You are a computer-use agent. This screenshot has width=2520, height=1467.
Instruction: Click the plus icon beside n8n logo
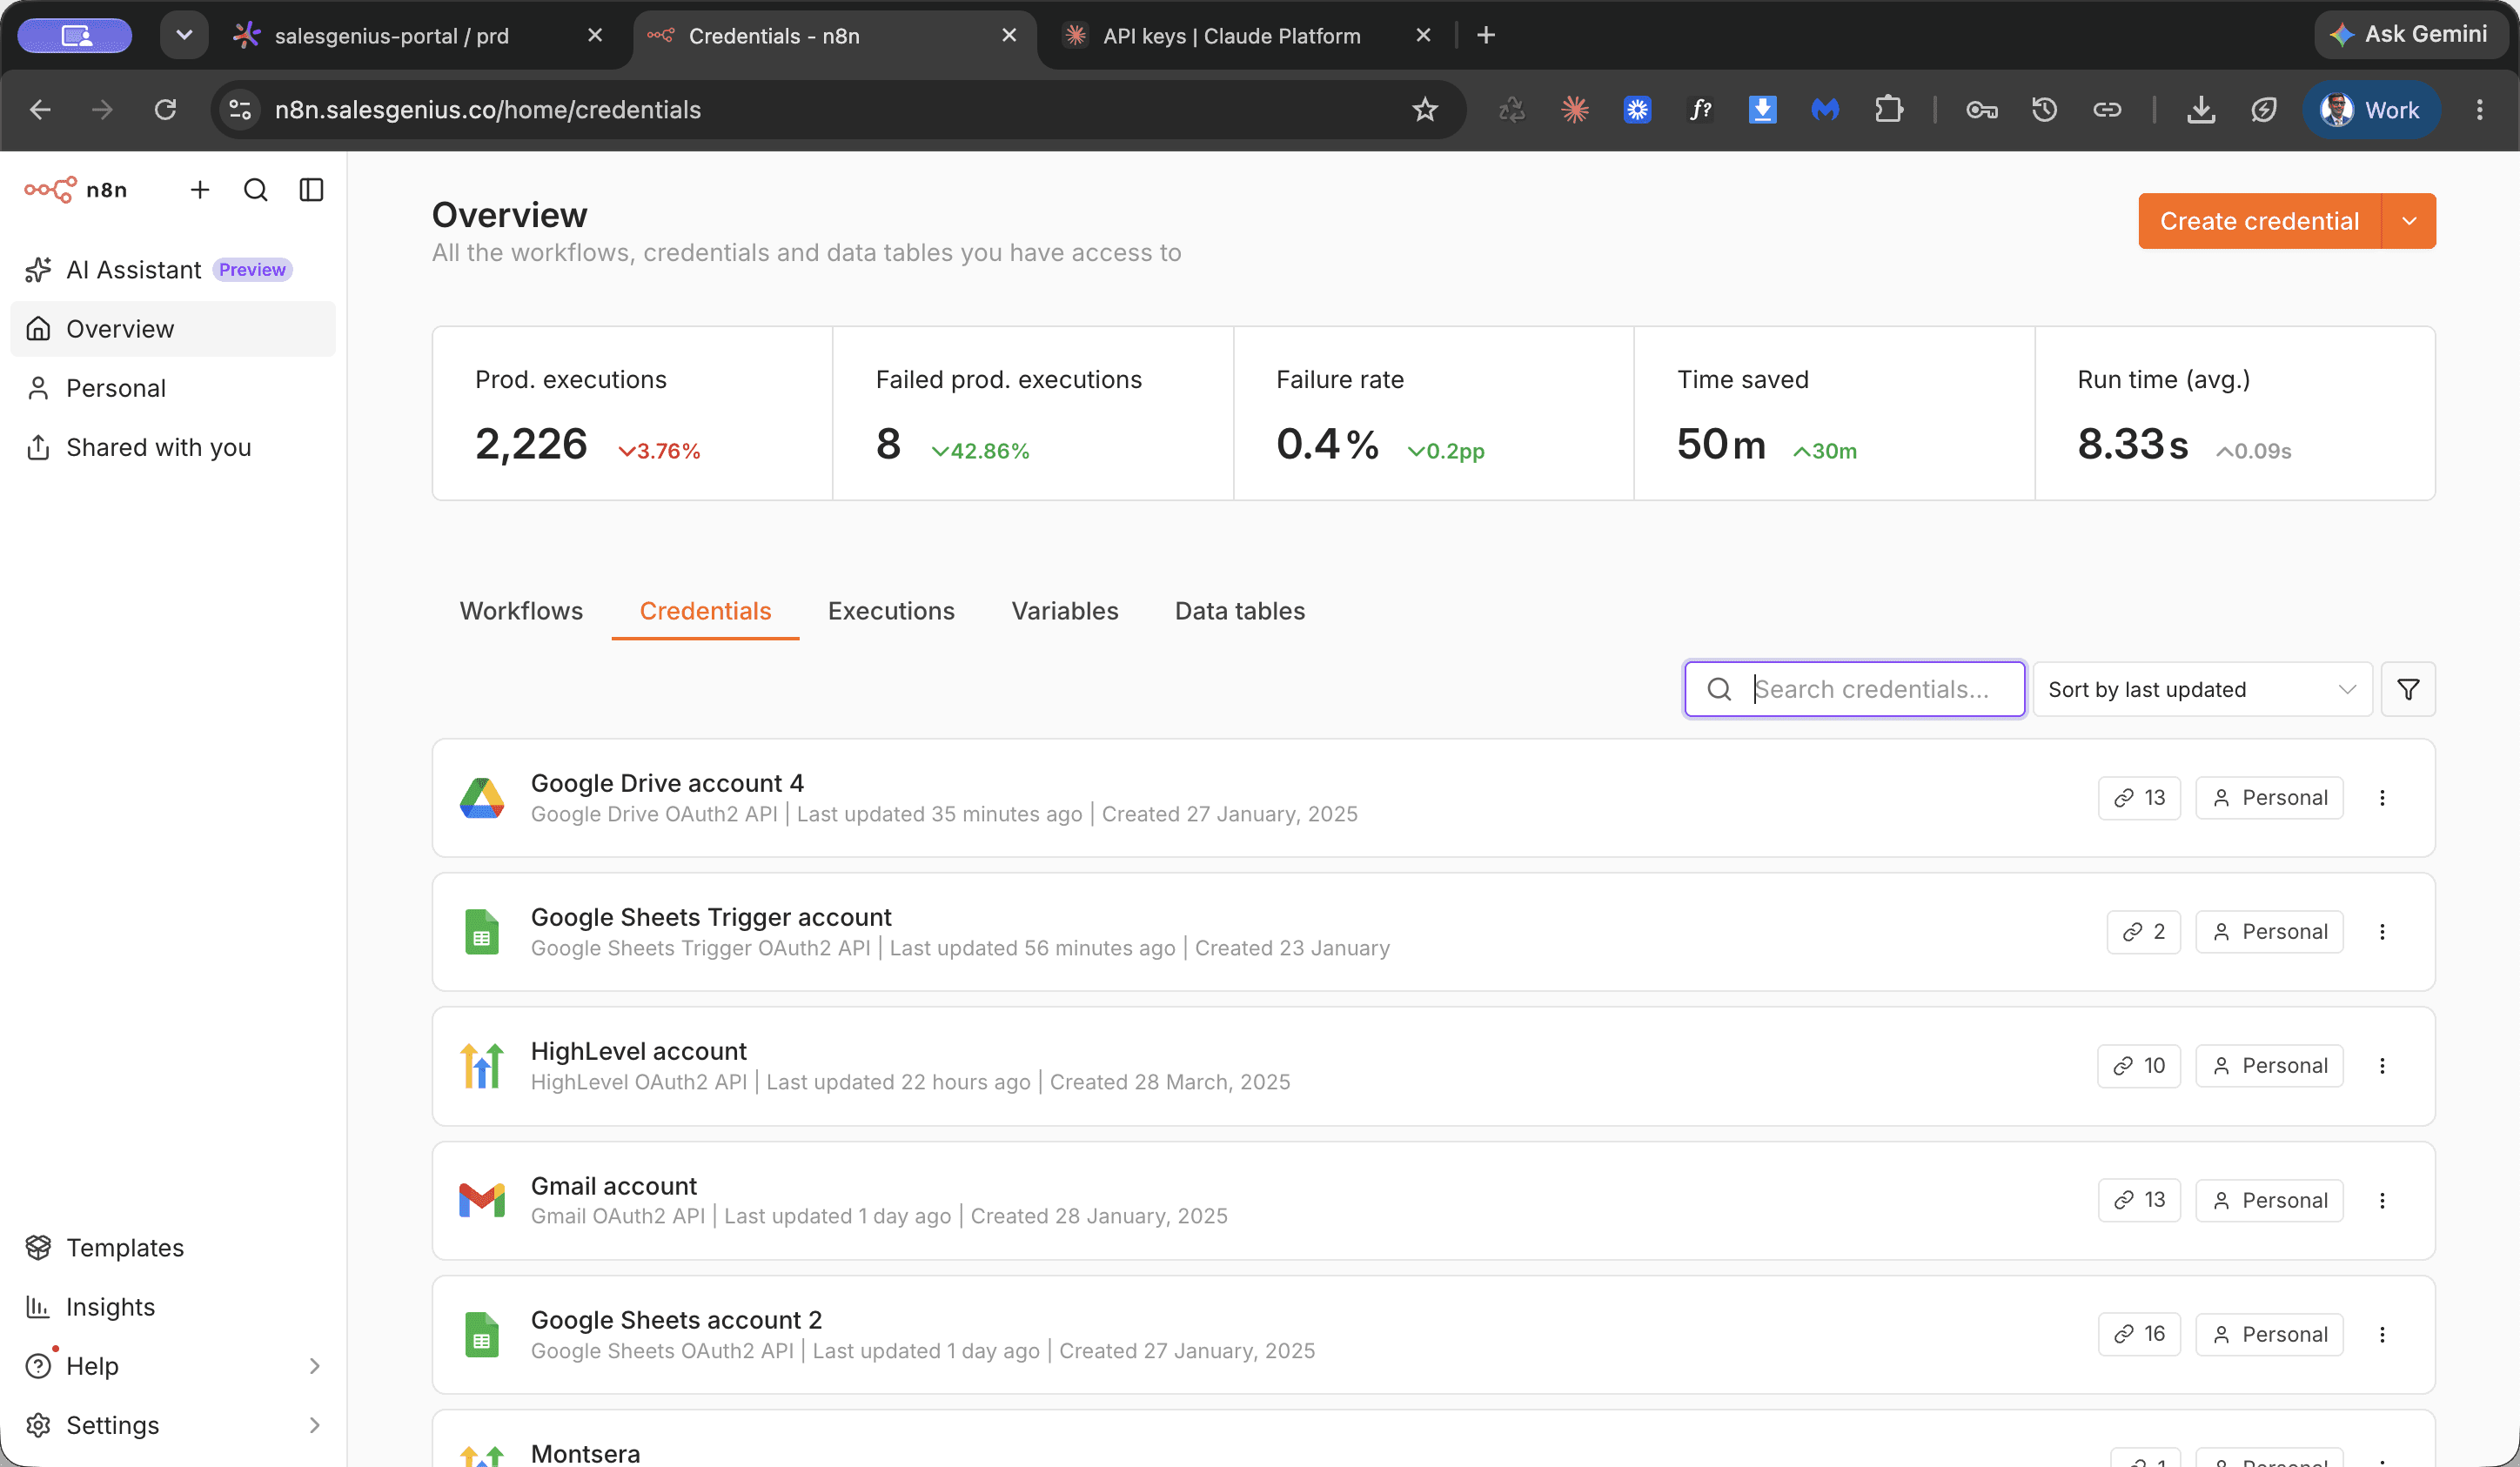click(x=200, y=190)
